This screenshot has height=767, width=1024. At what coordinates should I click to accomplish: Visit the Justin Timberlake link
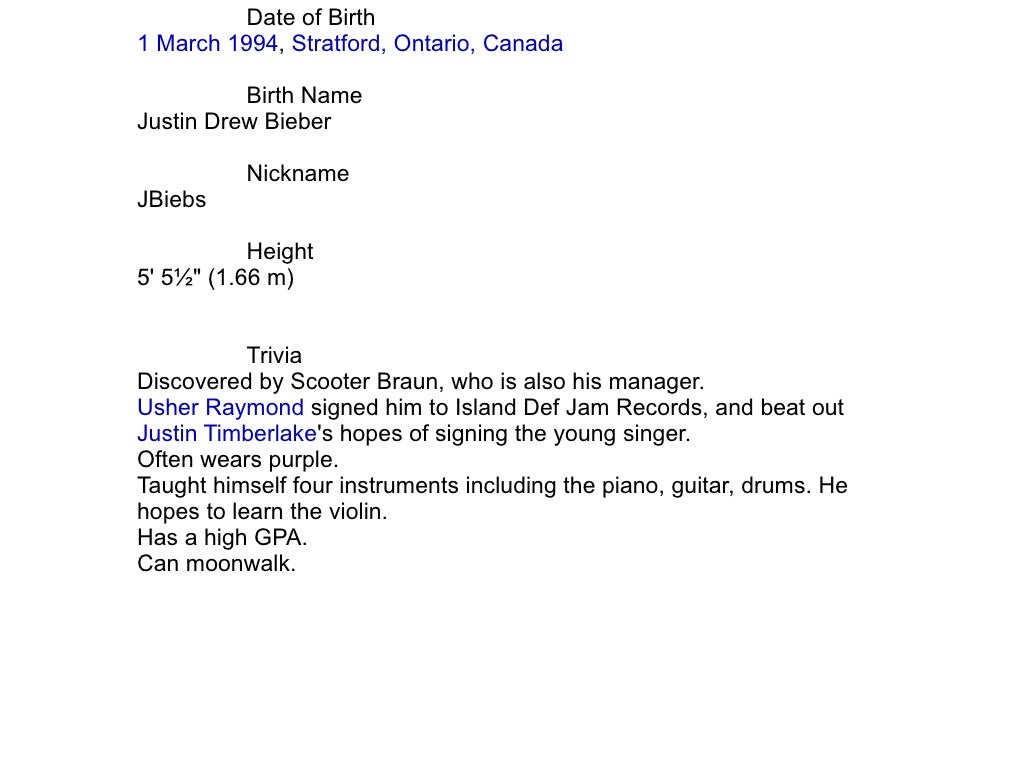point(227,433)
